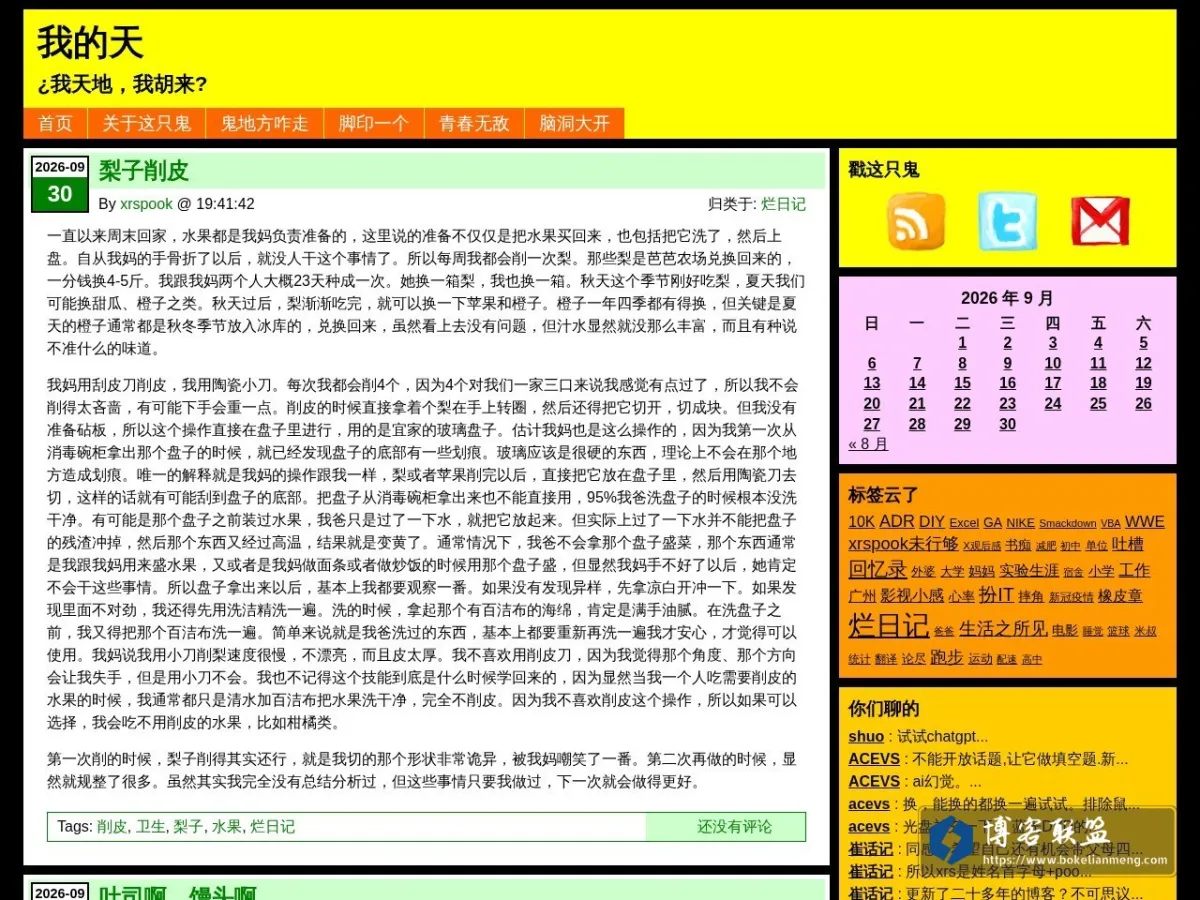Viewport: 1200px width, 900px height.
Task: Open the 10K tag in tag cloud
Action: pos(861,521)
